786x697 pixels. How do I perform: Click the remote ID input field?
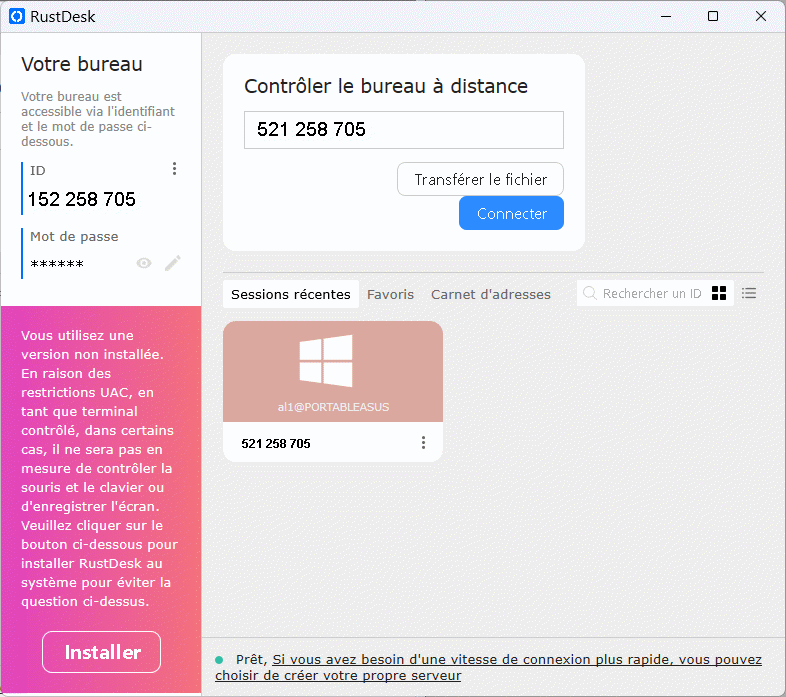click(404, 130)
